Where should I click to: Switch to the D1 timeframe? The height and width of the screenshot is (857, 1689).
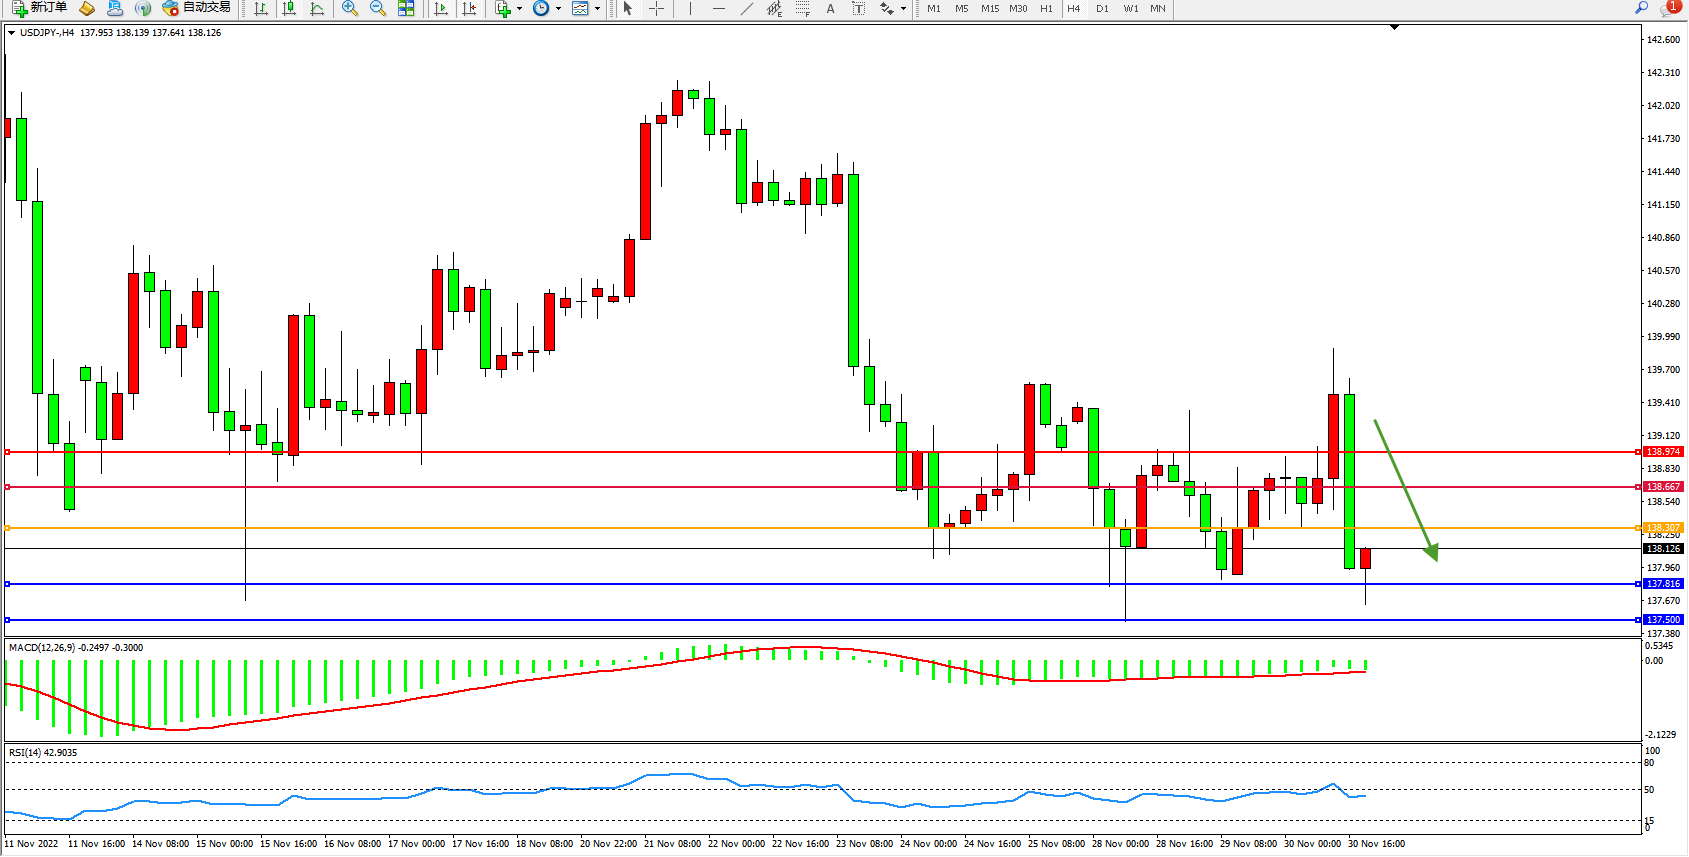point(1102,8)
